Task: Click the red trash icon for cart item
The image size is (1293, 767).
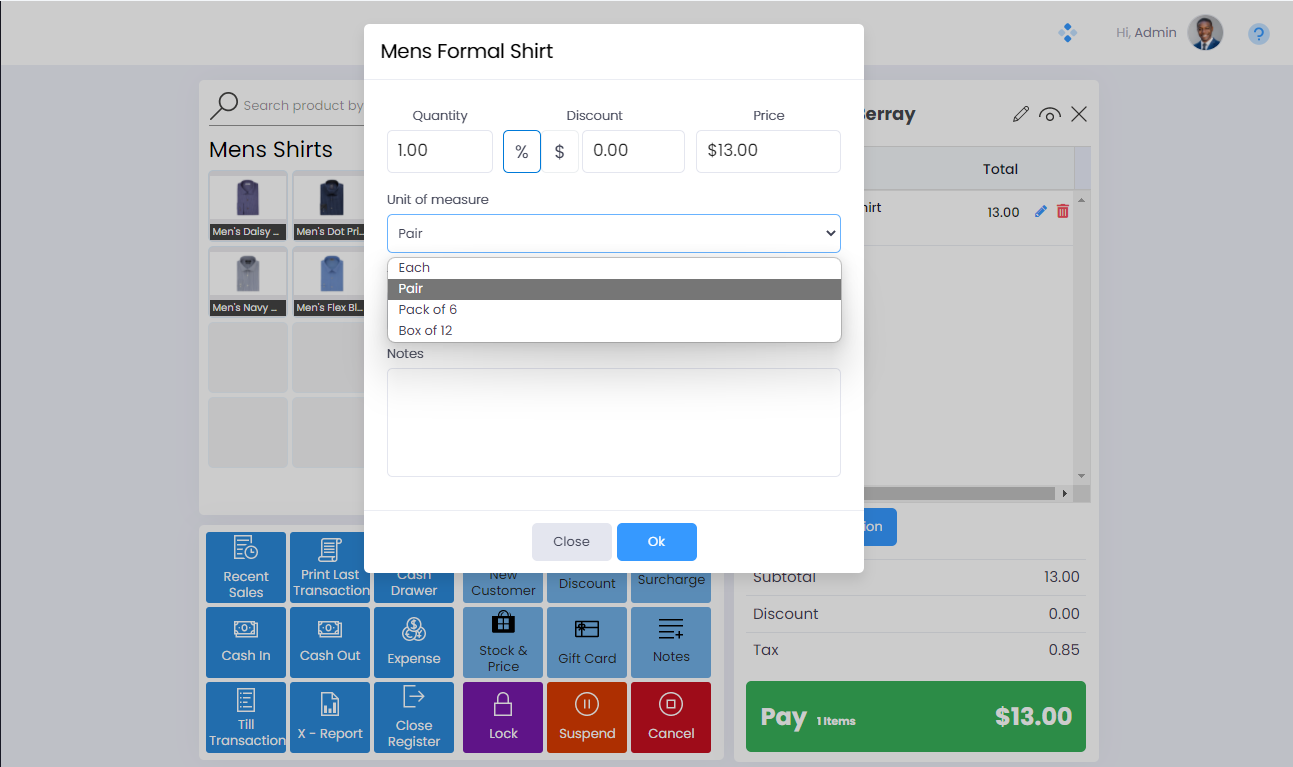Action: click(x=1063, y=212)
